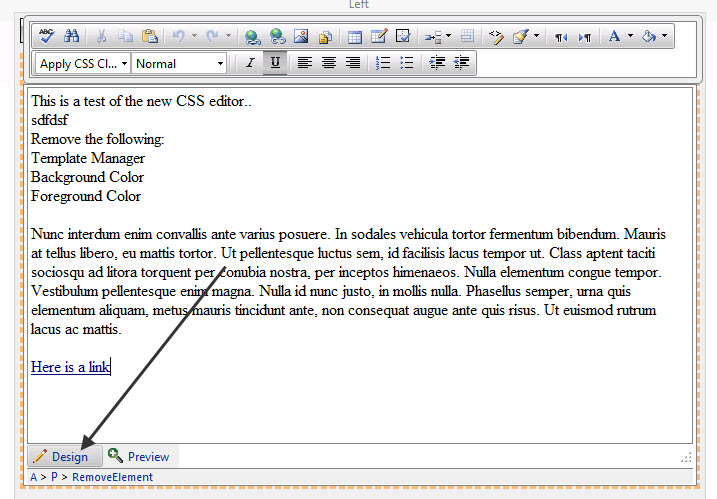The height and width of the screenshot is (499, 717).
Task: Click the editor resize grip corner
Action: coord(686,457)
